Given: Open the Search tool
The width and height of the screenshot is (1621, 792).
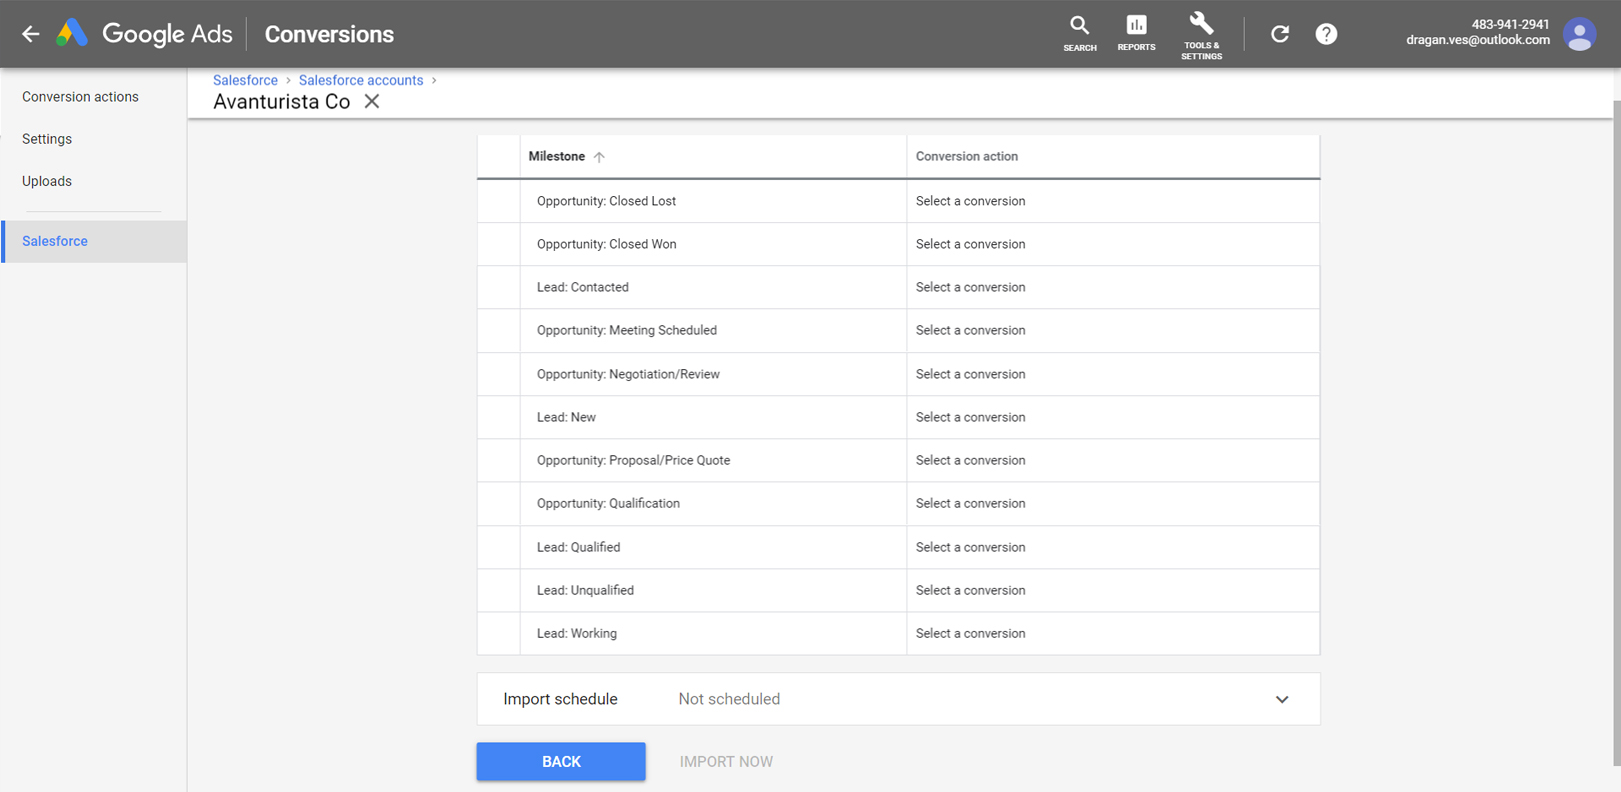Looking at the screenshot, I should click(1079, 34).
